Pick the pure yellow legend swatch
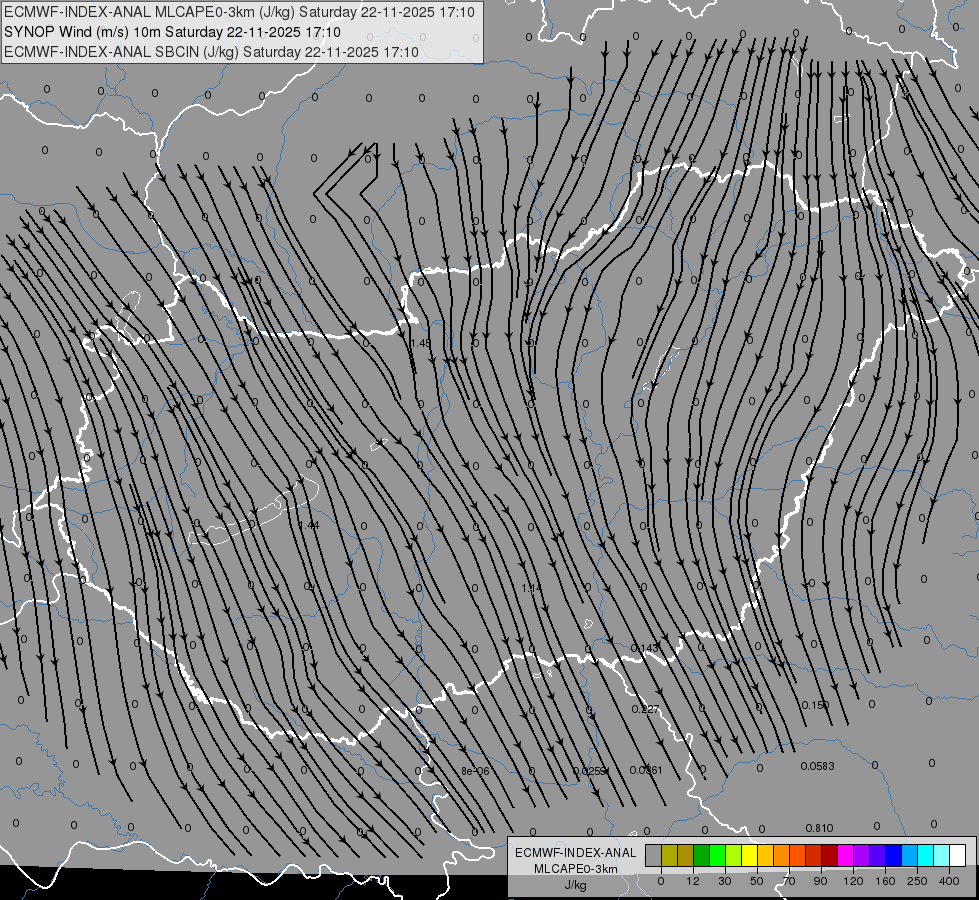979x900 pixels. pos(750,855)
